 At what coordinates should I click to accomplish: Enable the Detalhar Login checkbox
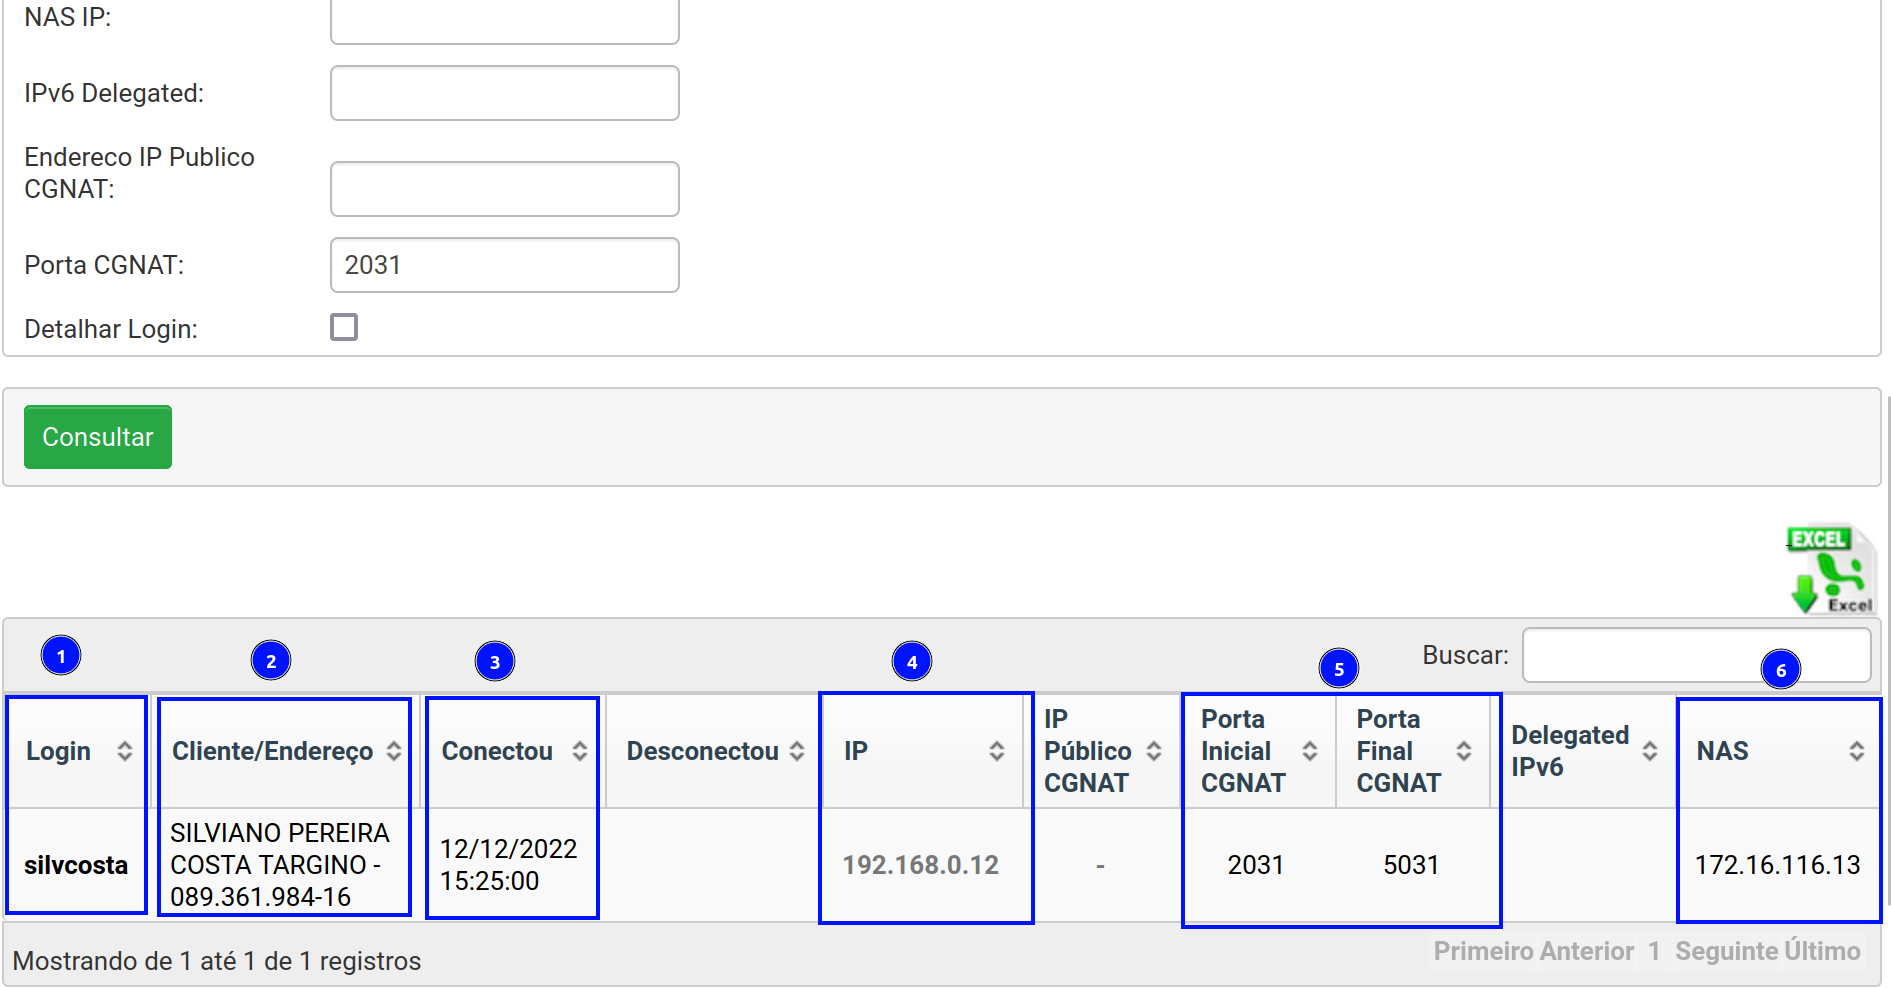coord(344,327)
